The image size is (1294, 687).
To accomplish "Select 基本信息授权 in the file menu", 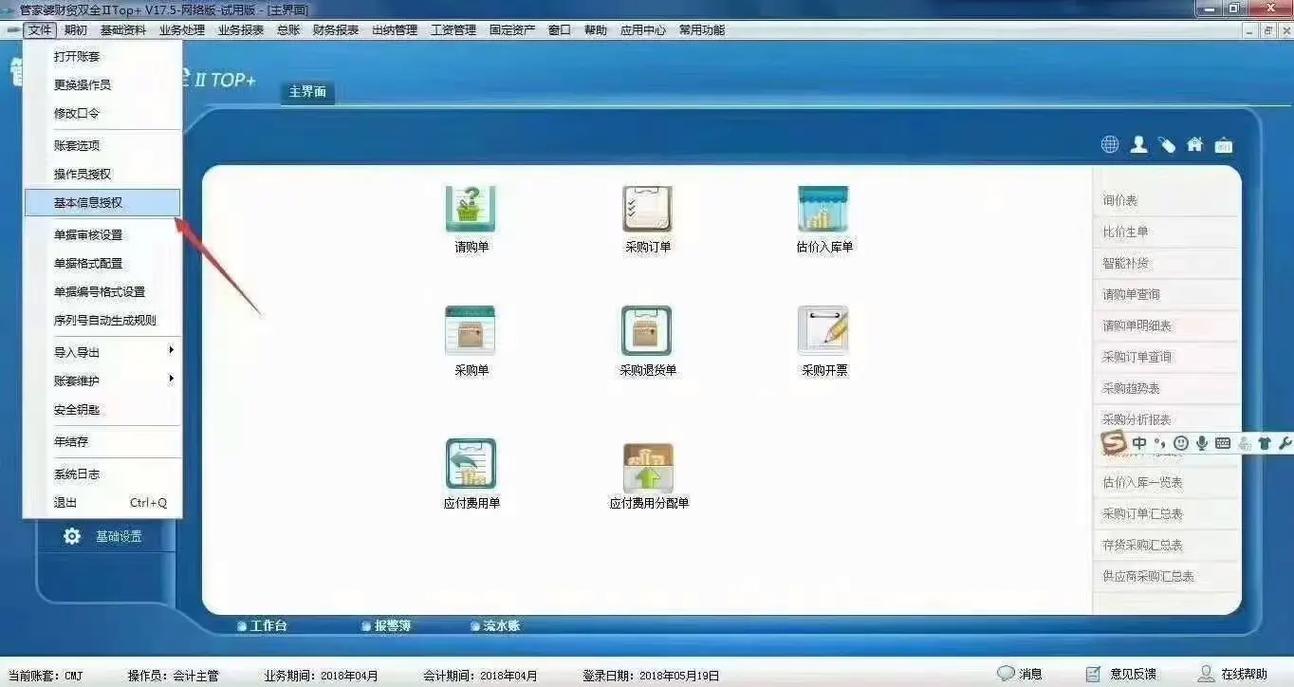I will point(102,202).
